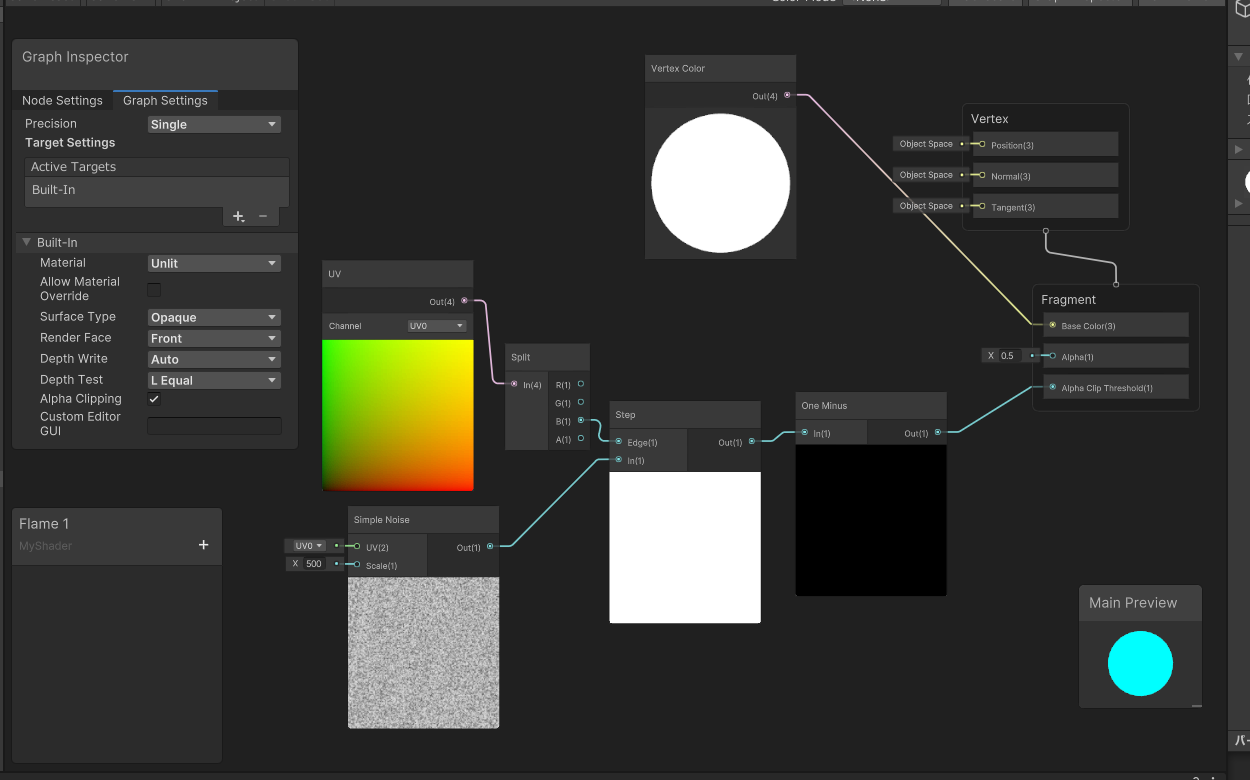The width and height of the screenshot is (1250, 780).
Task: Click Simple Noise Scale X 500 field
Action: tap(315, 564)
